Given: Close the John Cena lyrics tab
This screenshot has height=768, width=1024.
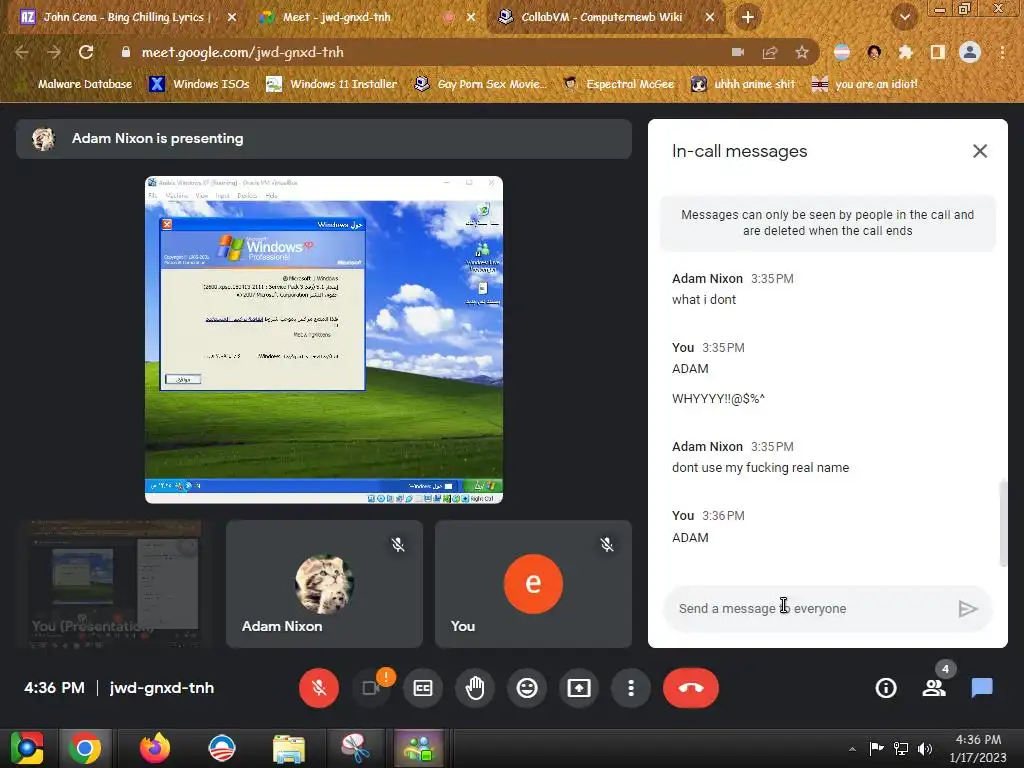Looking at the screenshot, I should [232, 18].
